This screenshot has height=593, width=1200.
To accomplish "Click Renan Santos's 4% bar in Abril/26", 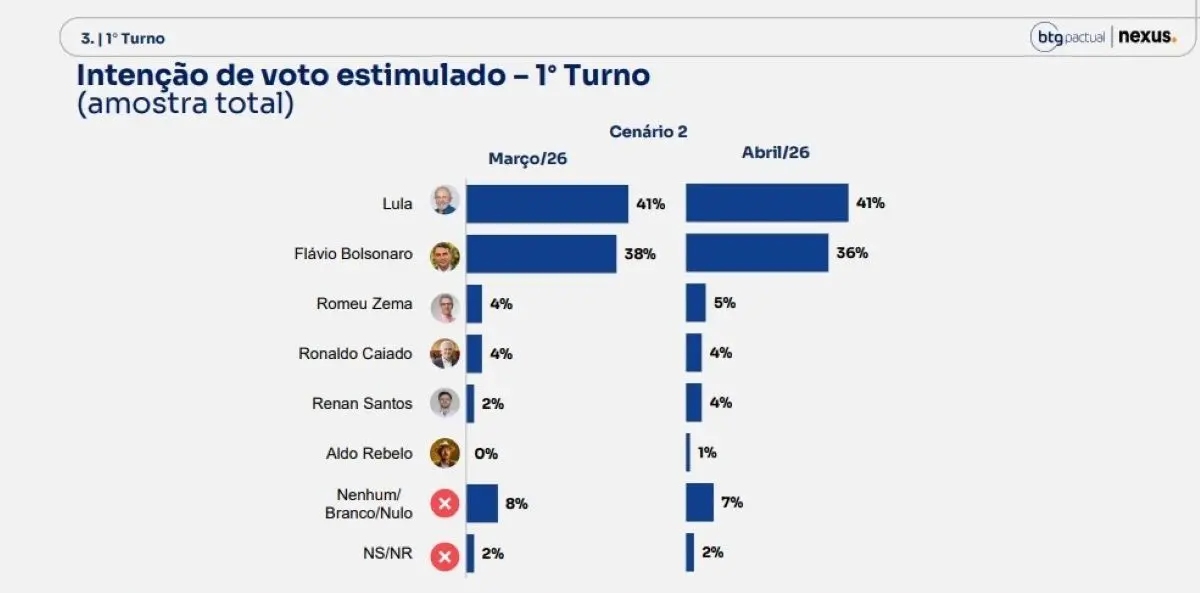I will 694,402.
